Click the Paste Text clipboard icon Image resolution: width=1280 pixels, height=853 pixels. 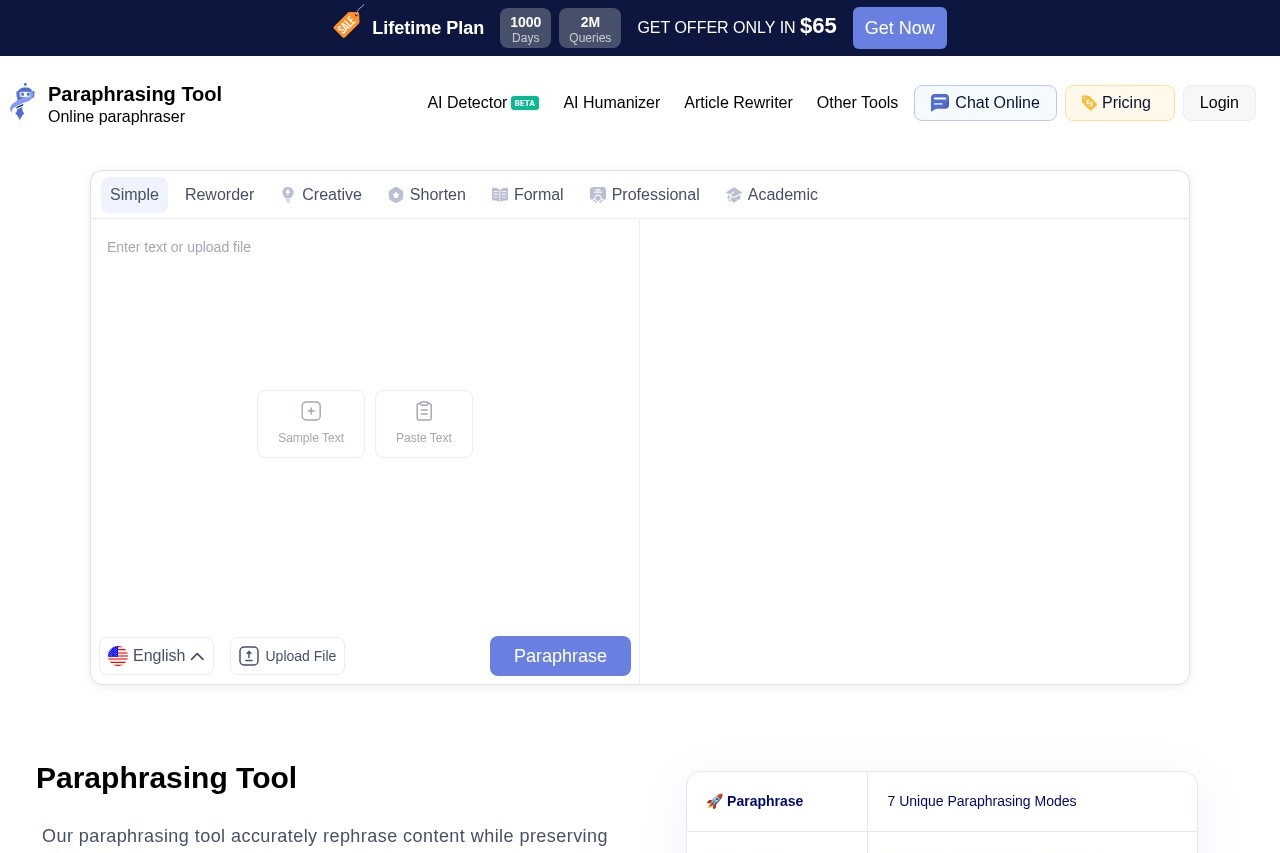[424, 411]
